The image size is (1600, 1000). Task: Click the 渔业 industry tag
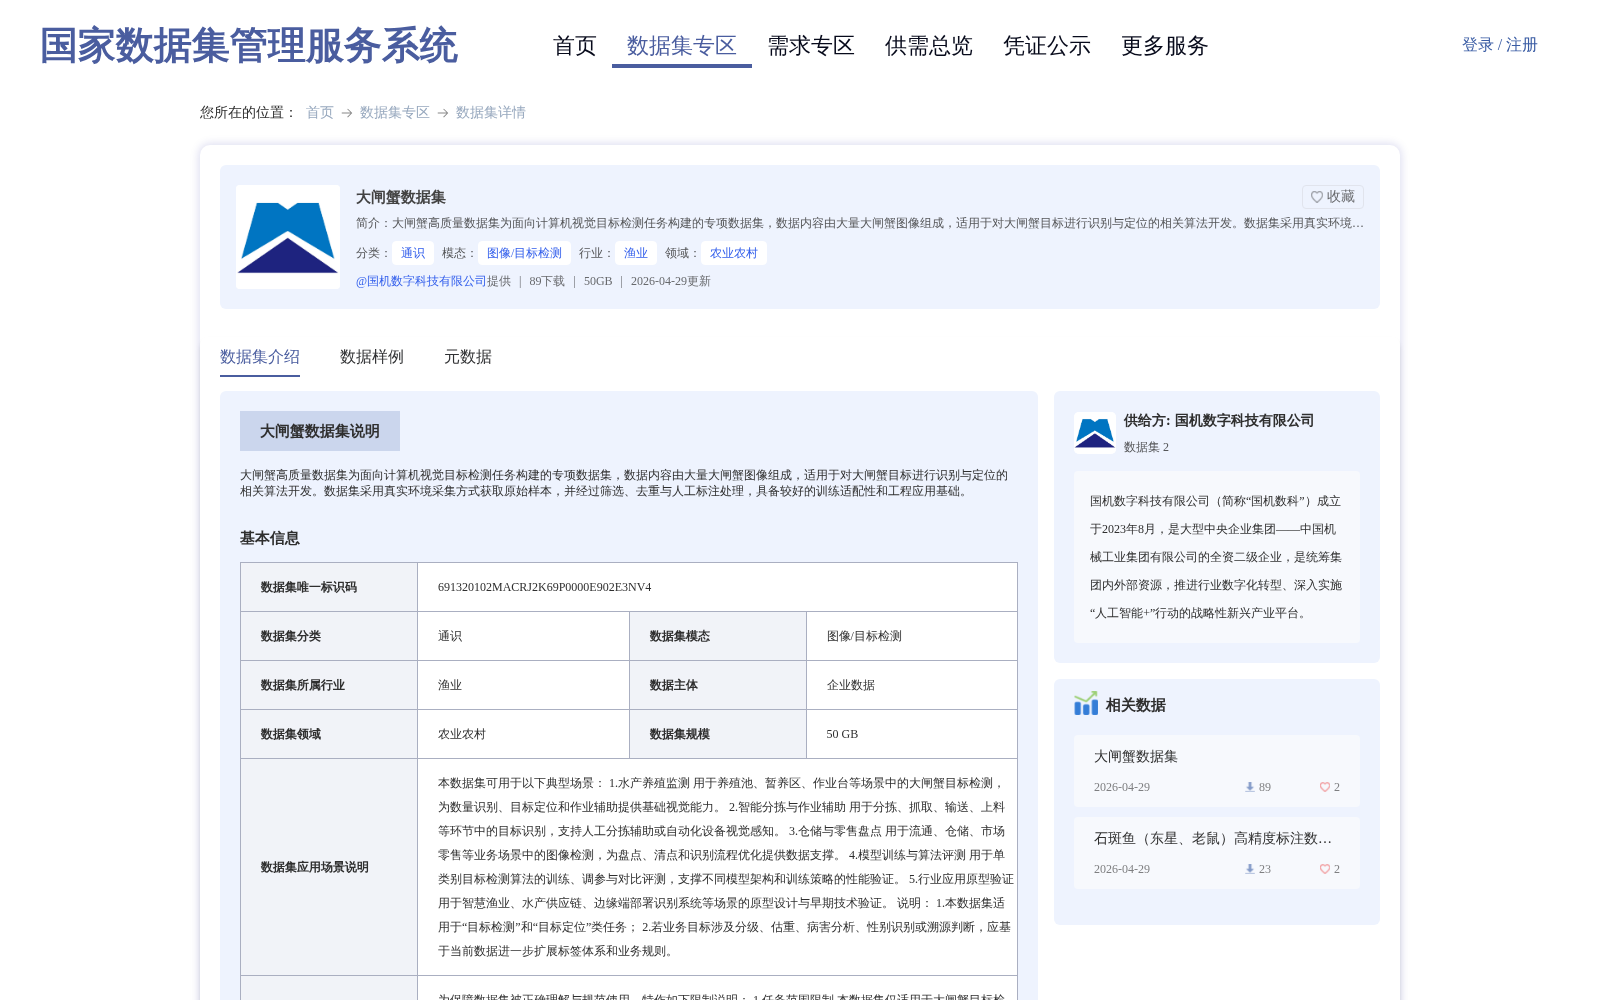pyautogui.click(x=636, y=253)
